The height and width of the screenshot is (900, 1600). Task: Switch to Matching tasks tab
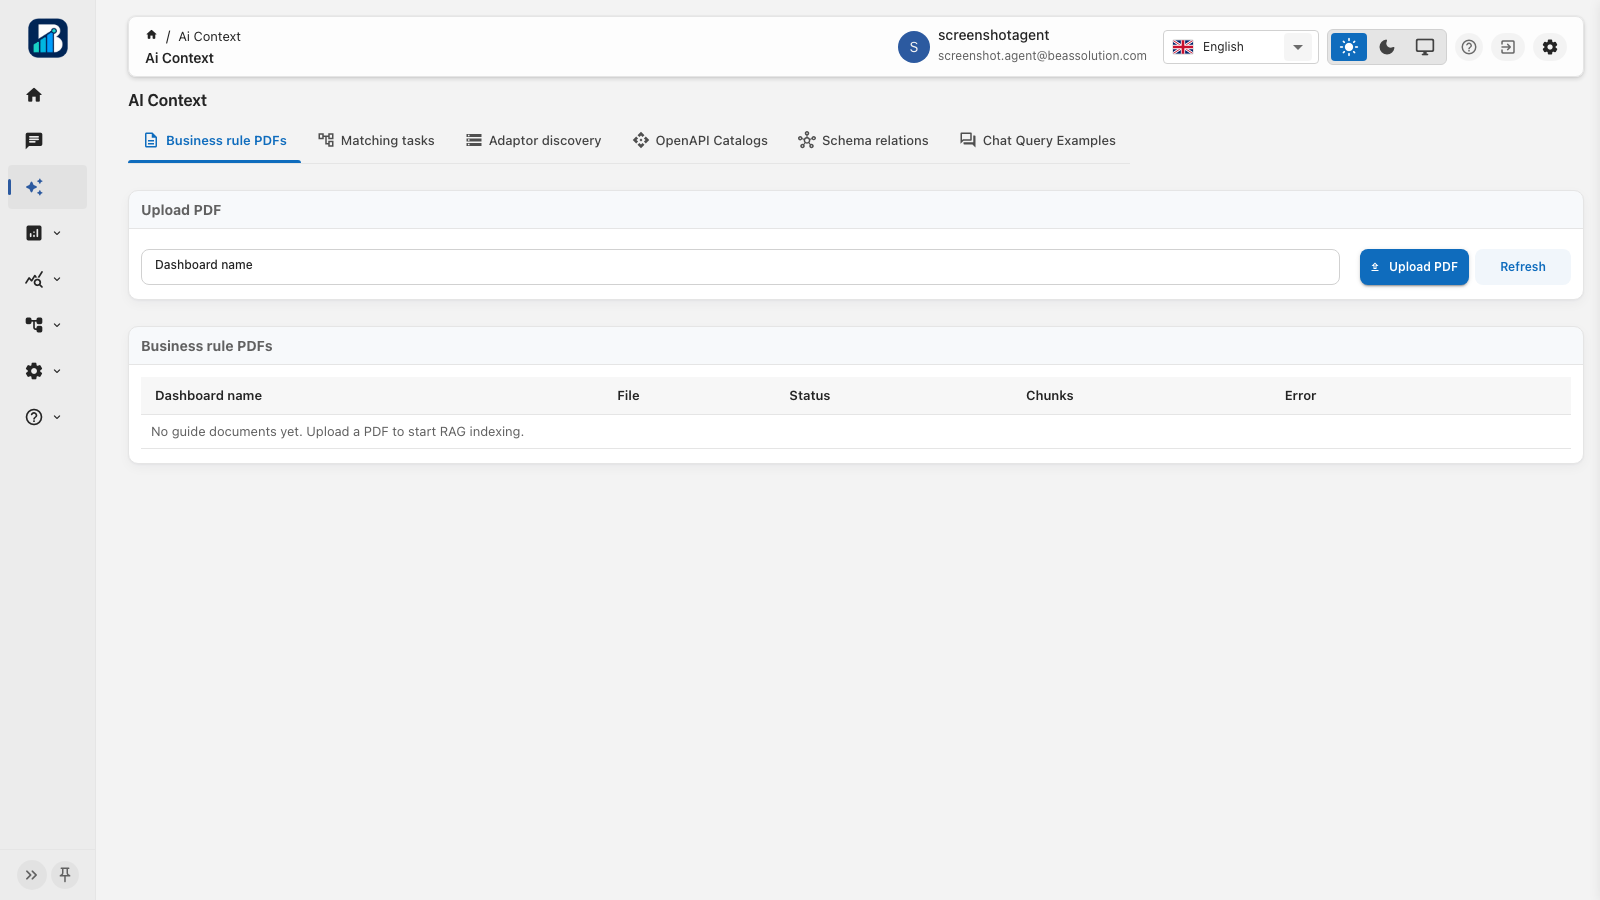[376, 141]
